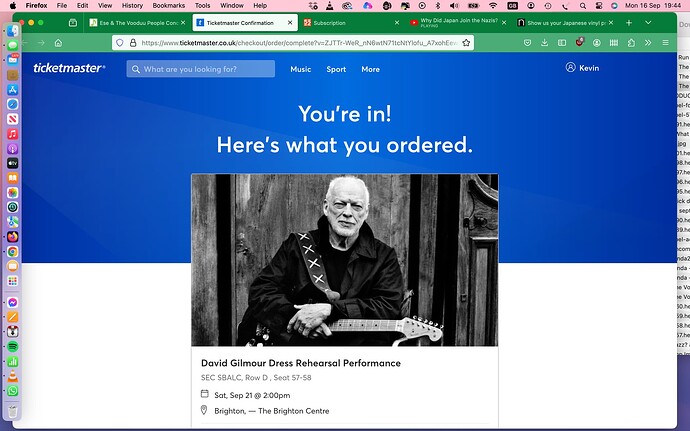Open the Firefox downloads panel
This screenshot has height=431, width=690.
tap(544, 43)
